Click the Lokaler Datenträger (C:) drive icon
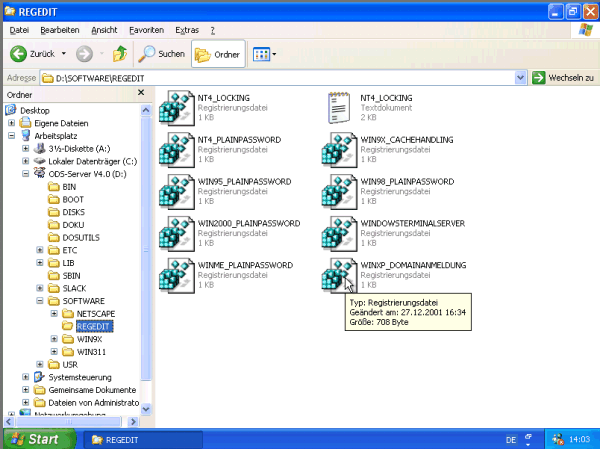This screenshot has height=449, width=600. [40, 161]
